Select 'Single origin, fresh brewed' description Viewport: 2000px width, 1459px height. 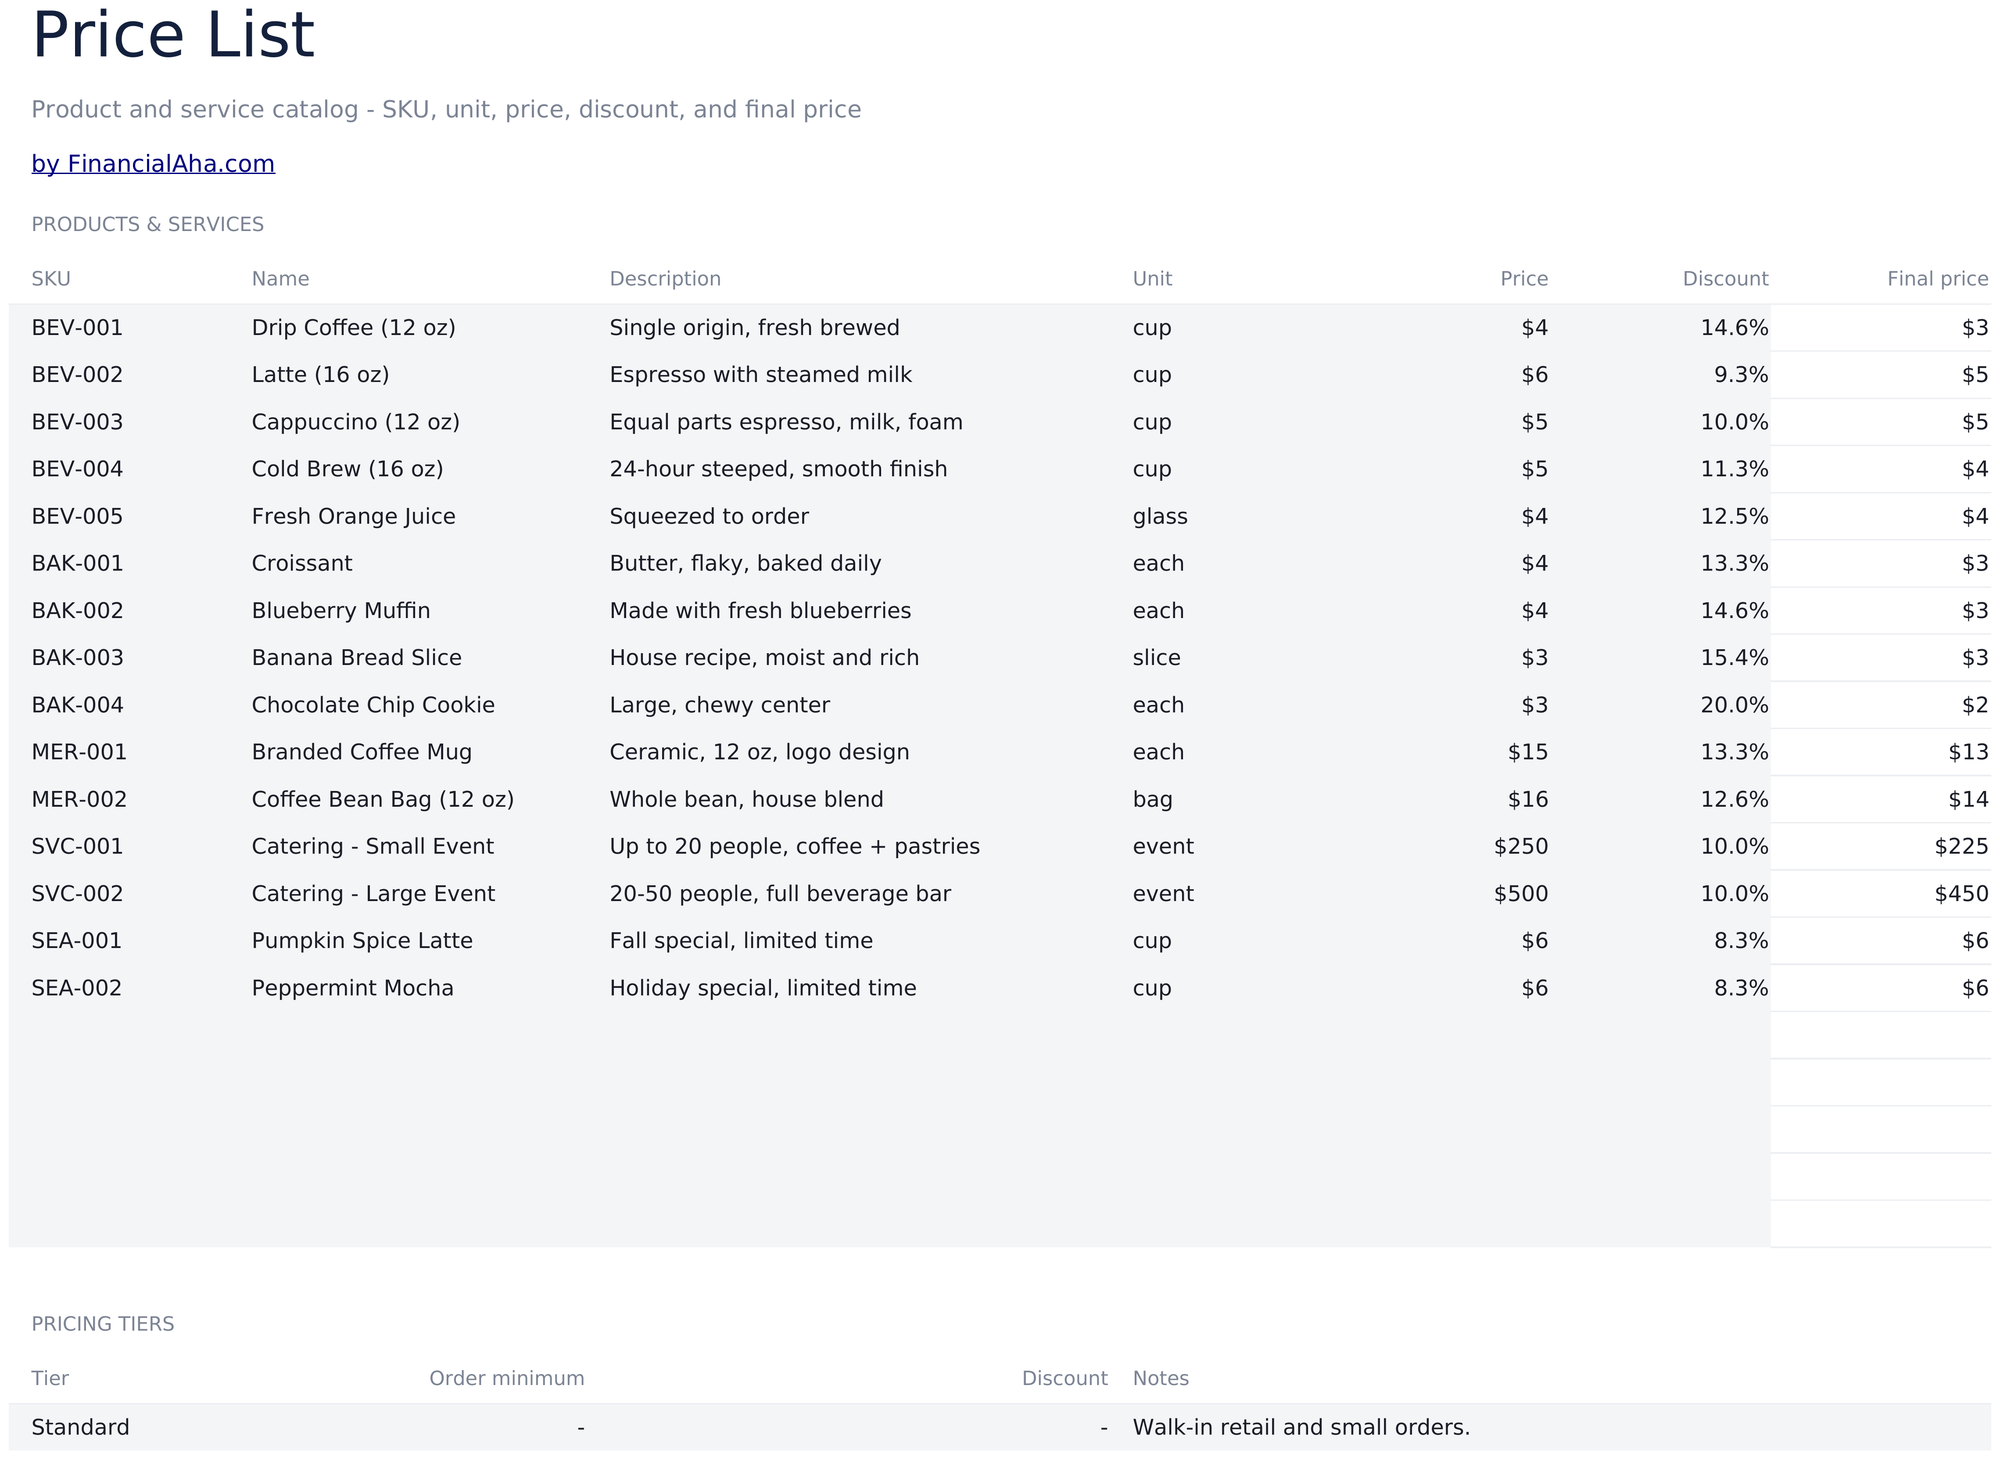pyautogui.click(x=755, y=328)
